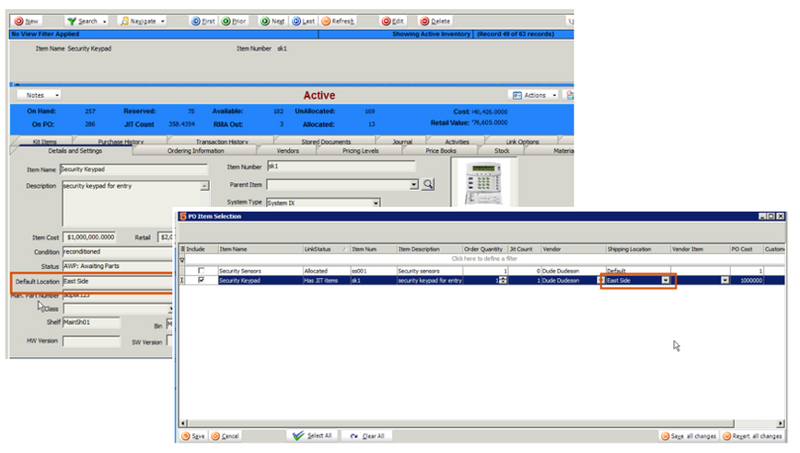
Task: Go to the Prior record
Action: (x=235, y=20)
